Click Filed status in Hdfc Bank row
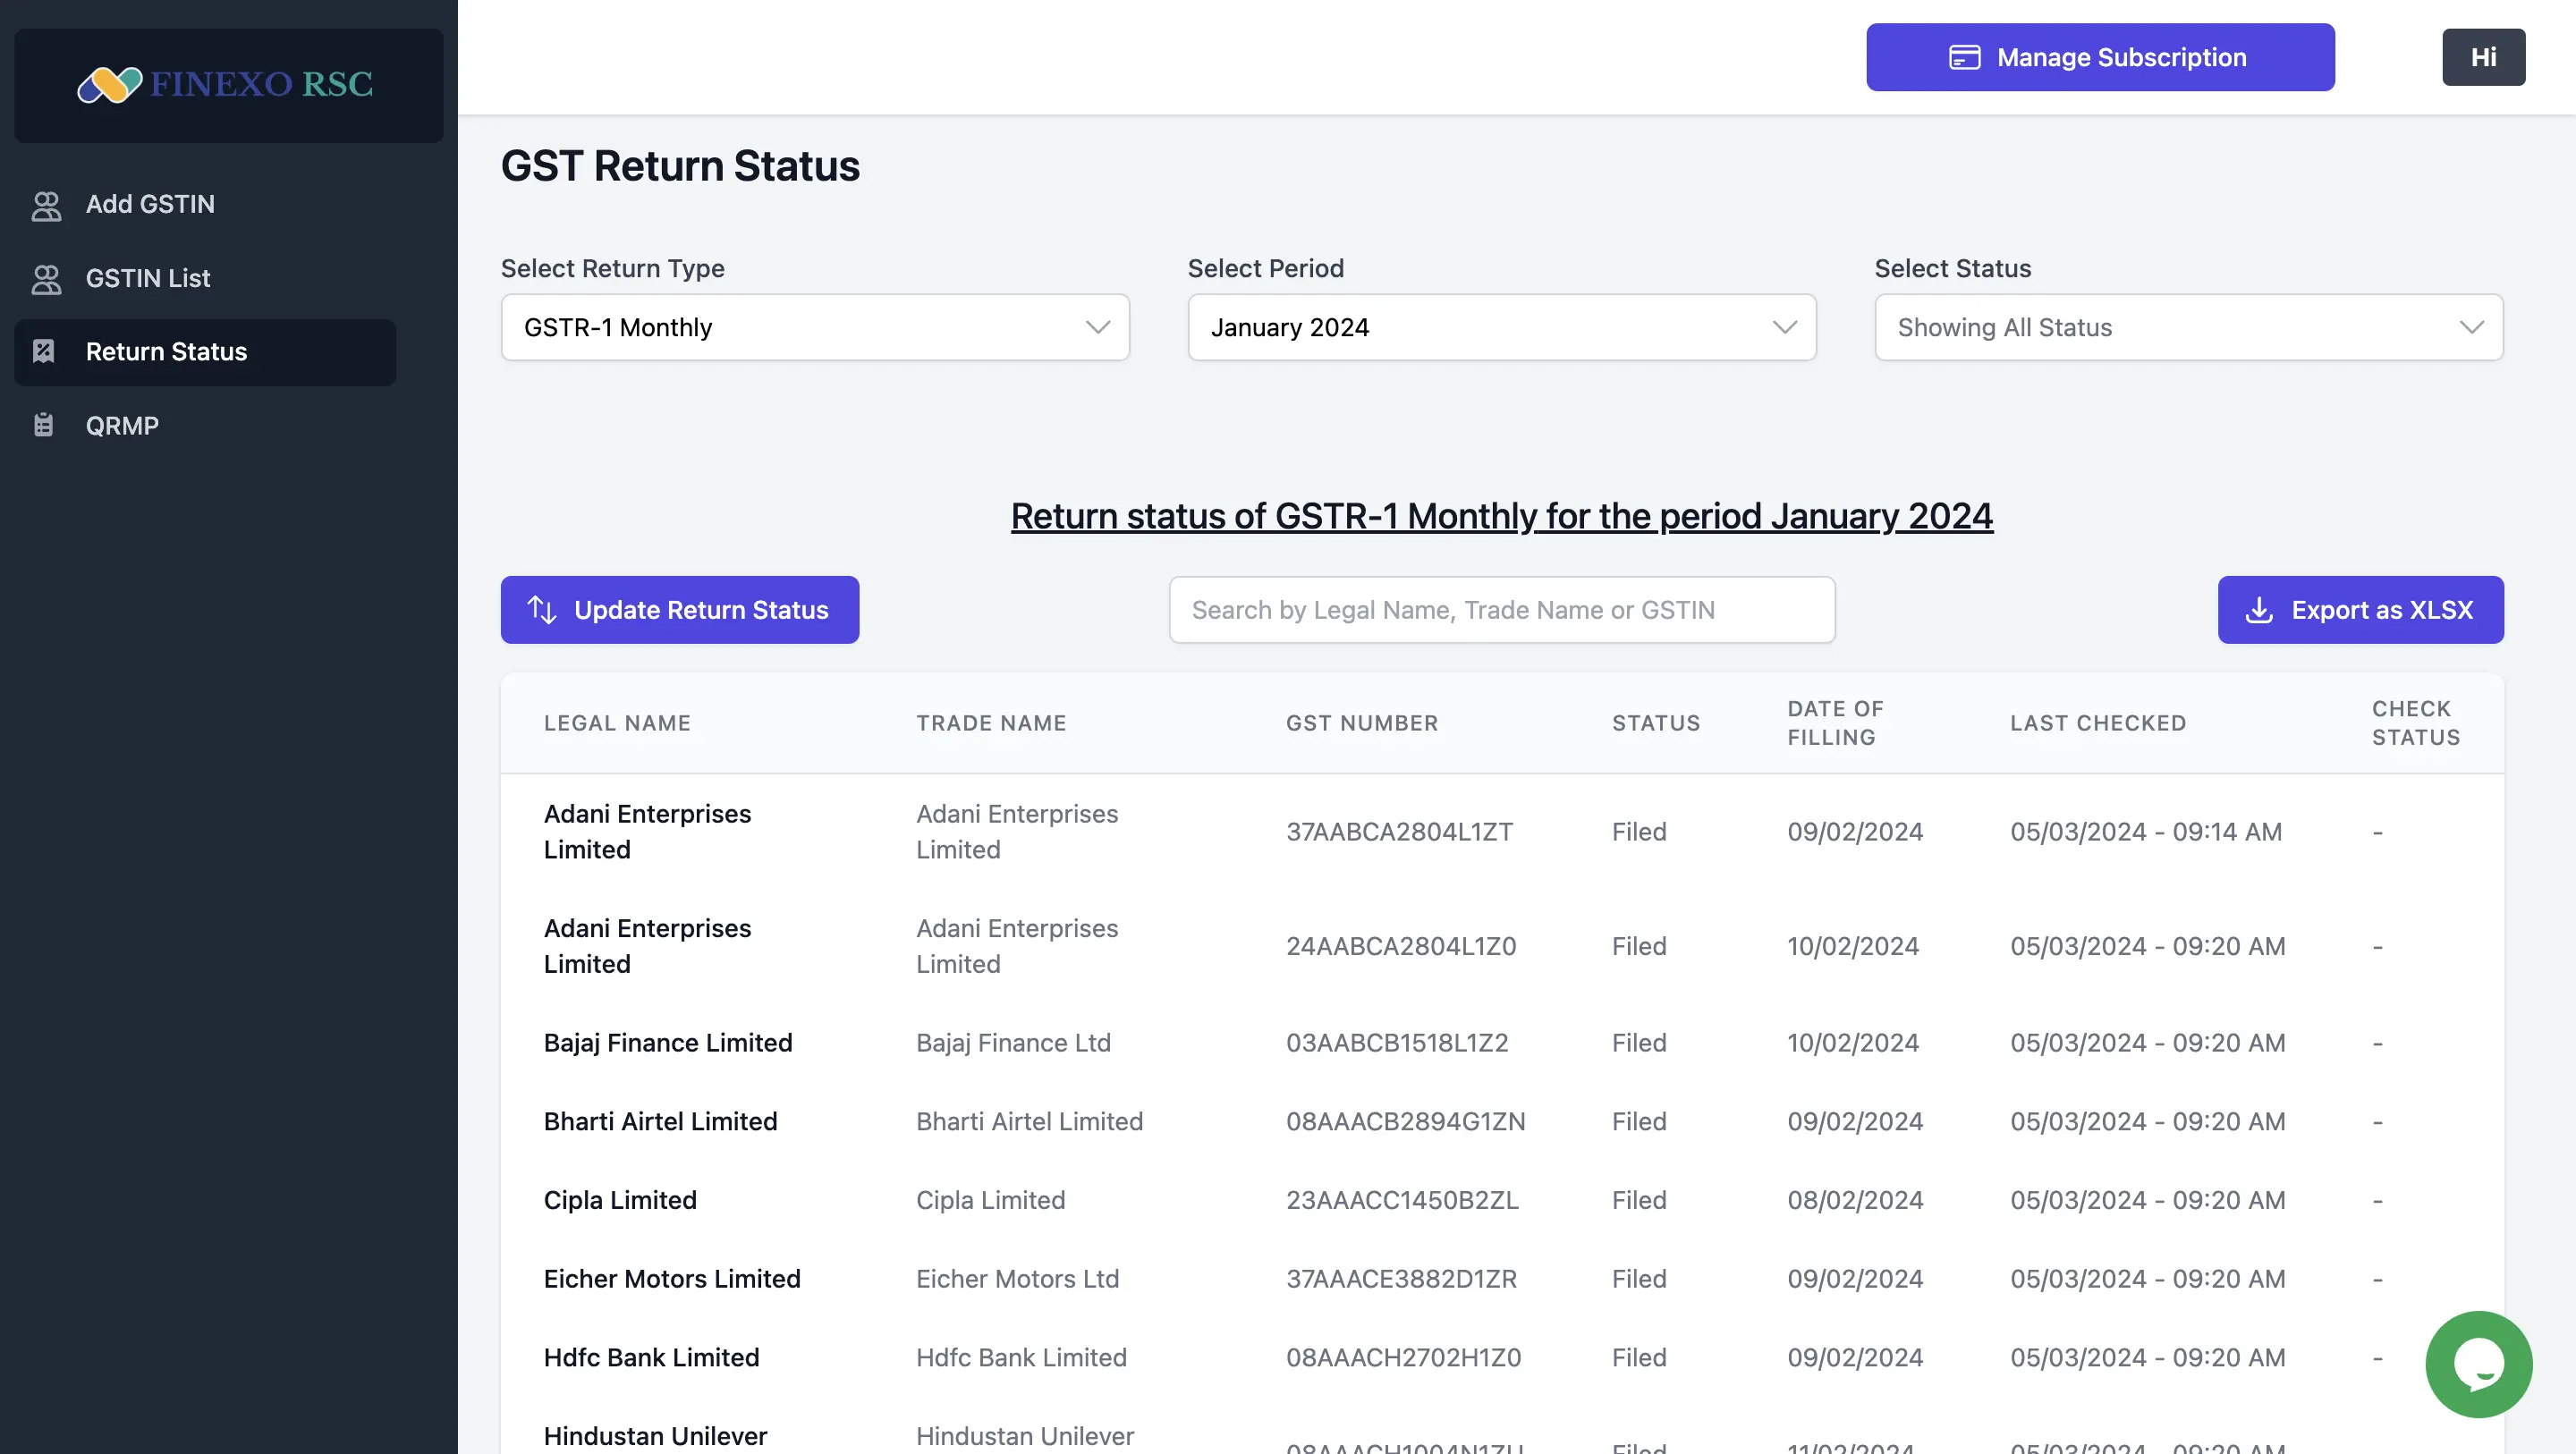The height and width of the screenshot is (1454, 2576). click(1639, 1358)
